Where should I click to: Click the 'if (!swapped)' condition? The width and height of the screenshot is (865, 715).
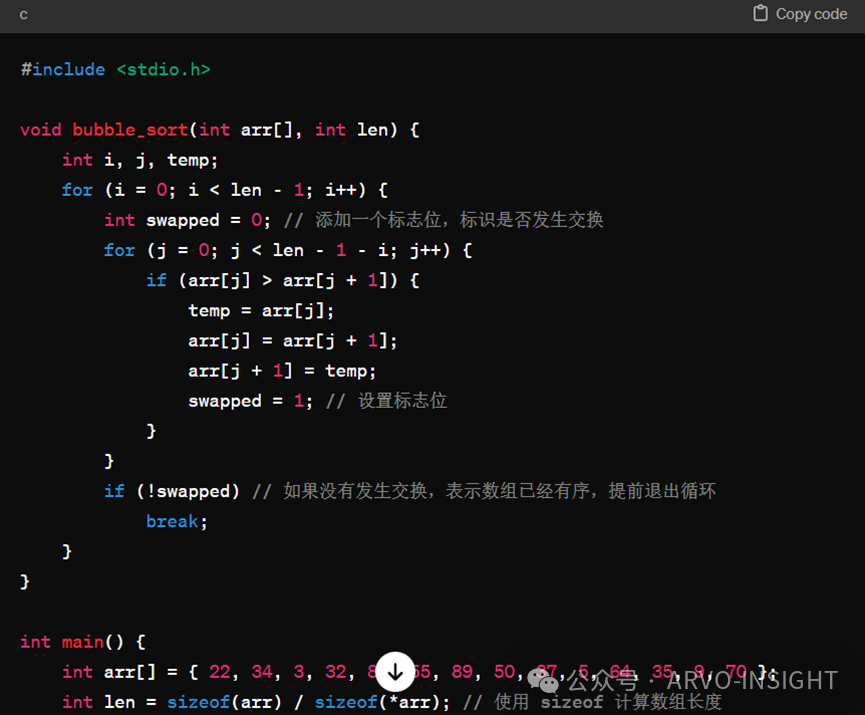click(x=172, y=491)
